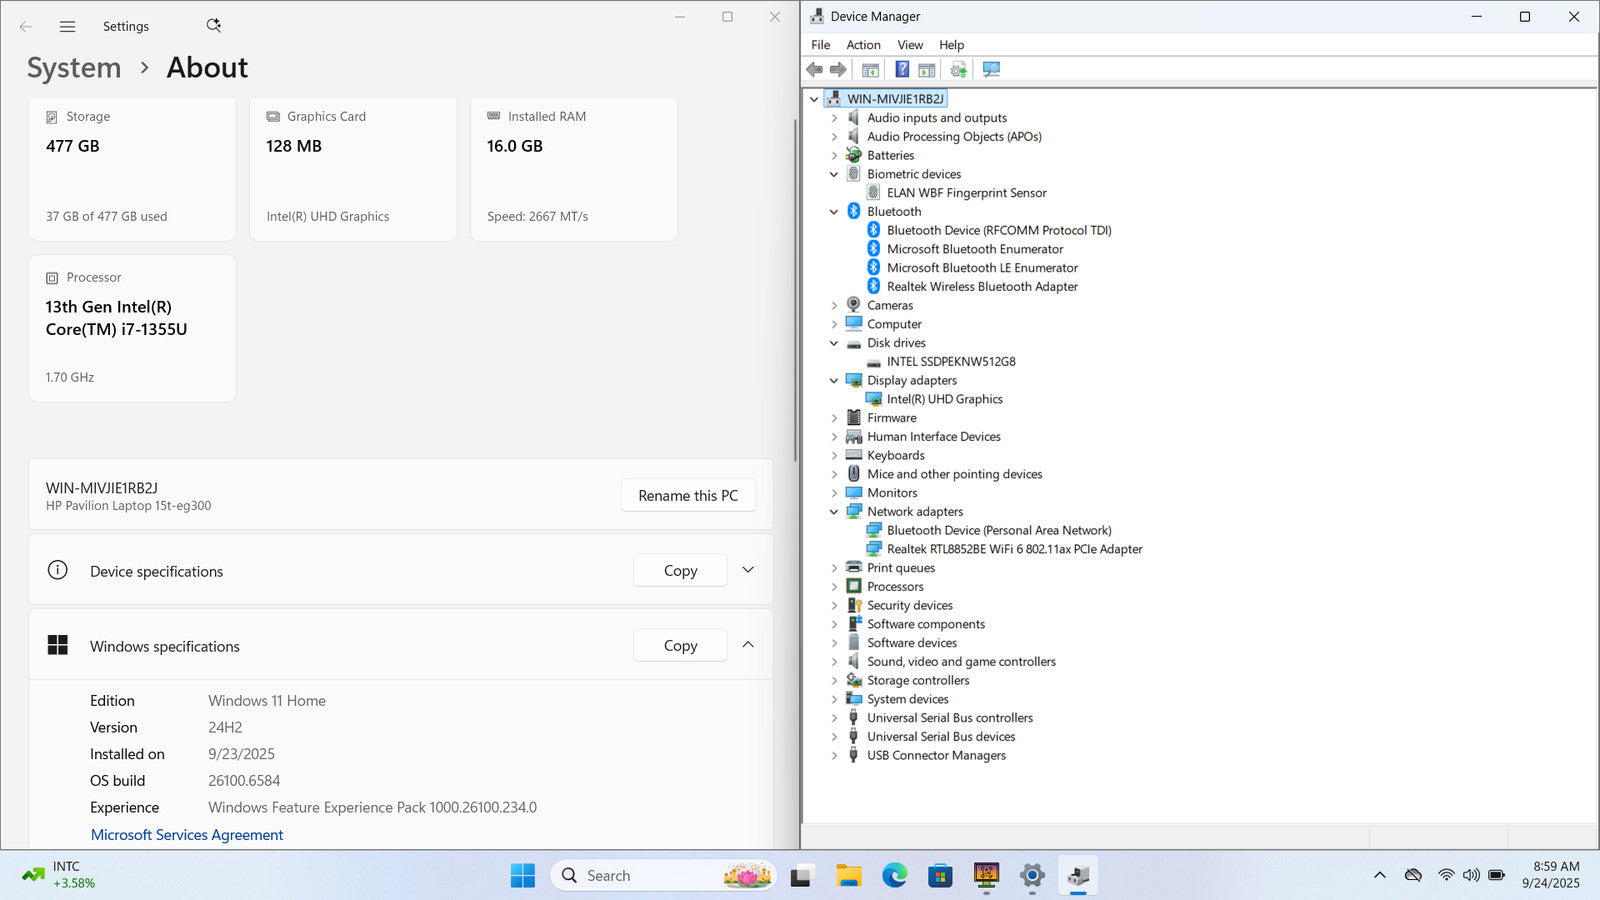This screenshot has height=900, width=1600.
Task: Open Settings navigation hamburger menu
Action: click(67, 27)
